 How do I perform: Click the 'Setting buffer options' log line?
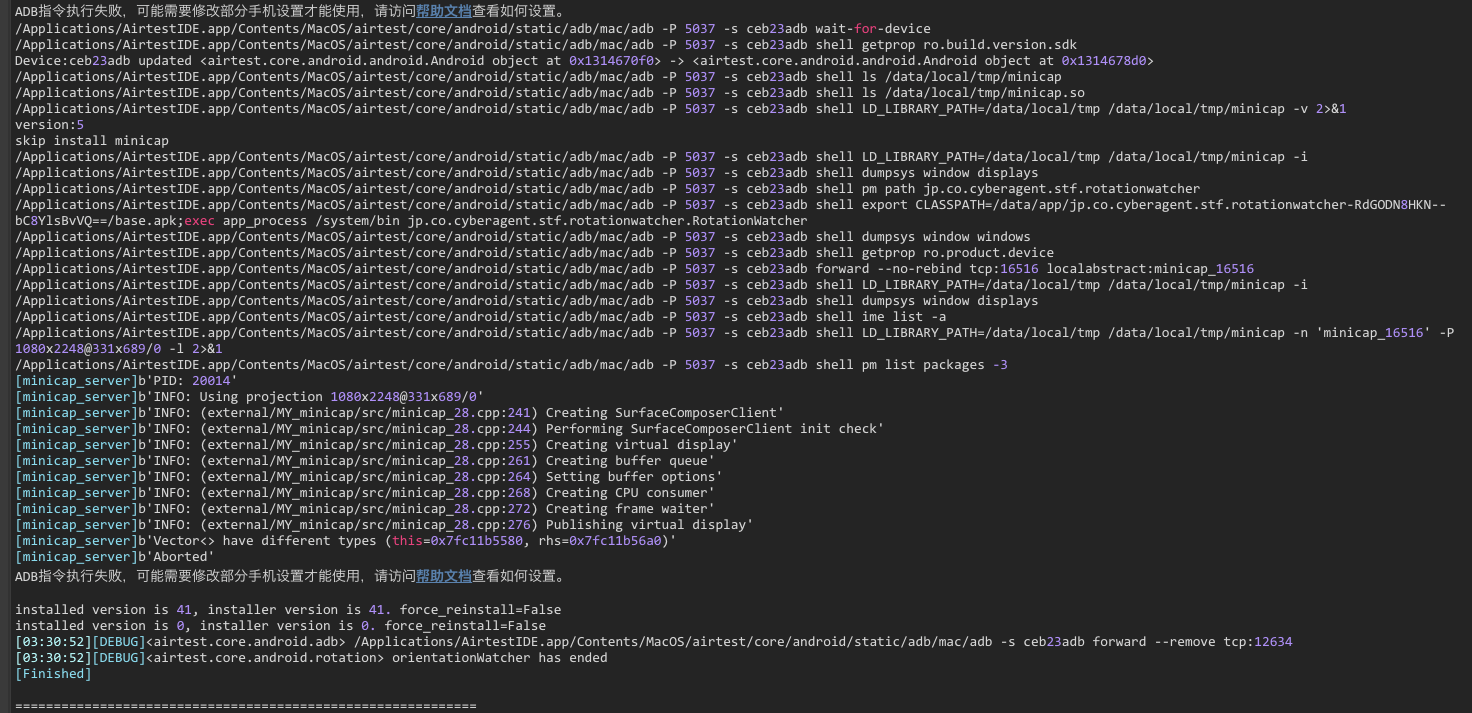tap(369, 477)
